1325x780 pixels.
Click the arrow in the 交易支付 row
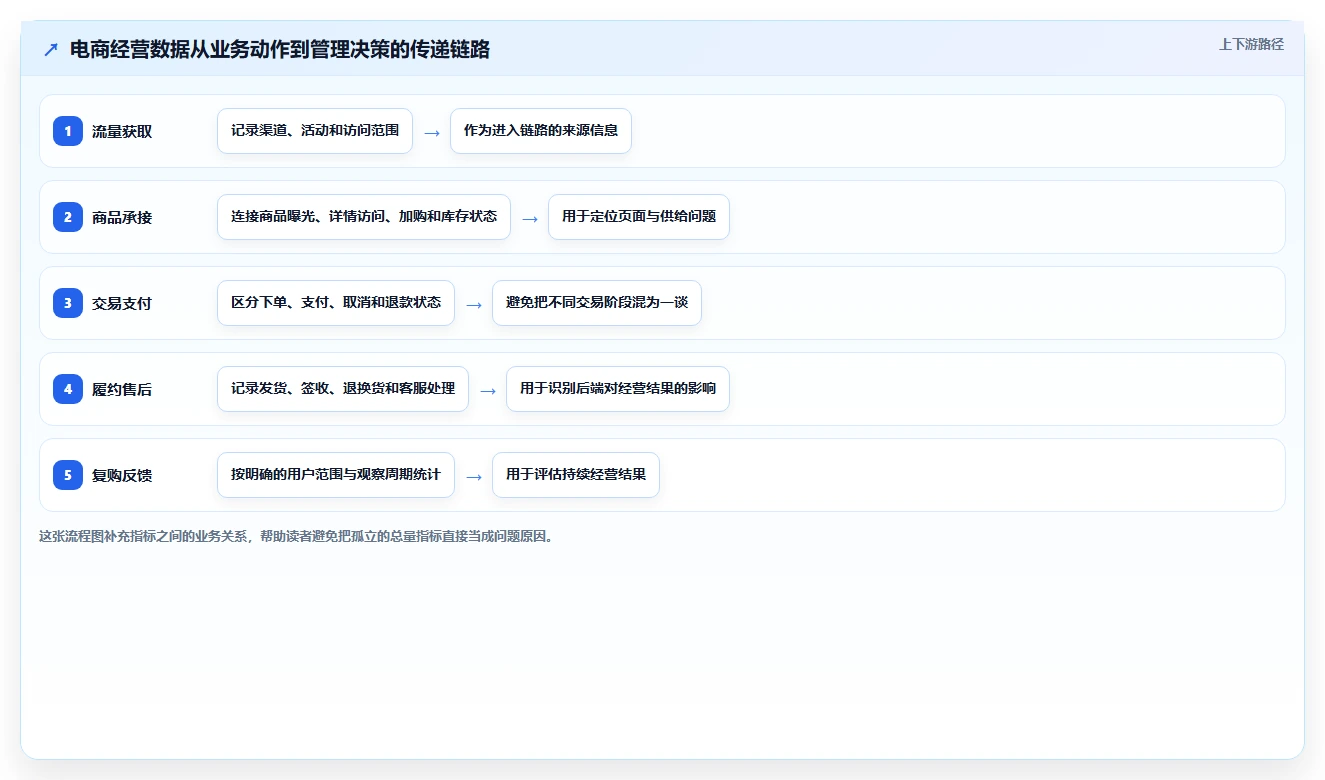(474, 304)
